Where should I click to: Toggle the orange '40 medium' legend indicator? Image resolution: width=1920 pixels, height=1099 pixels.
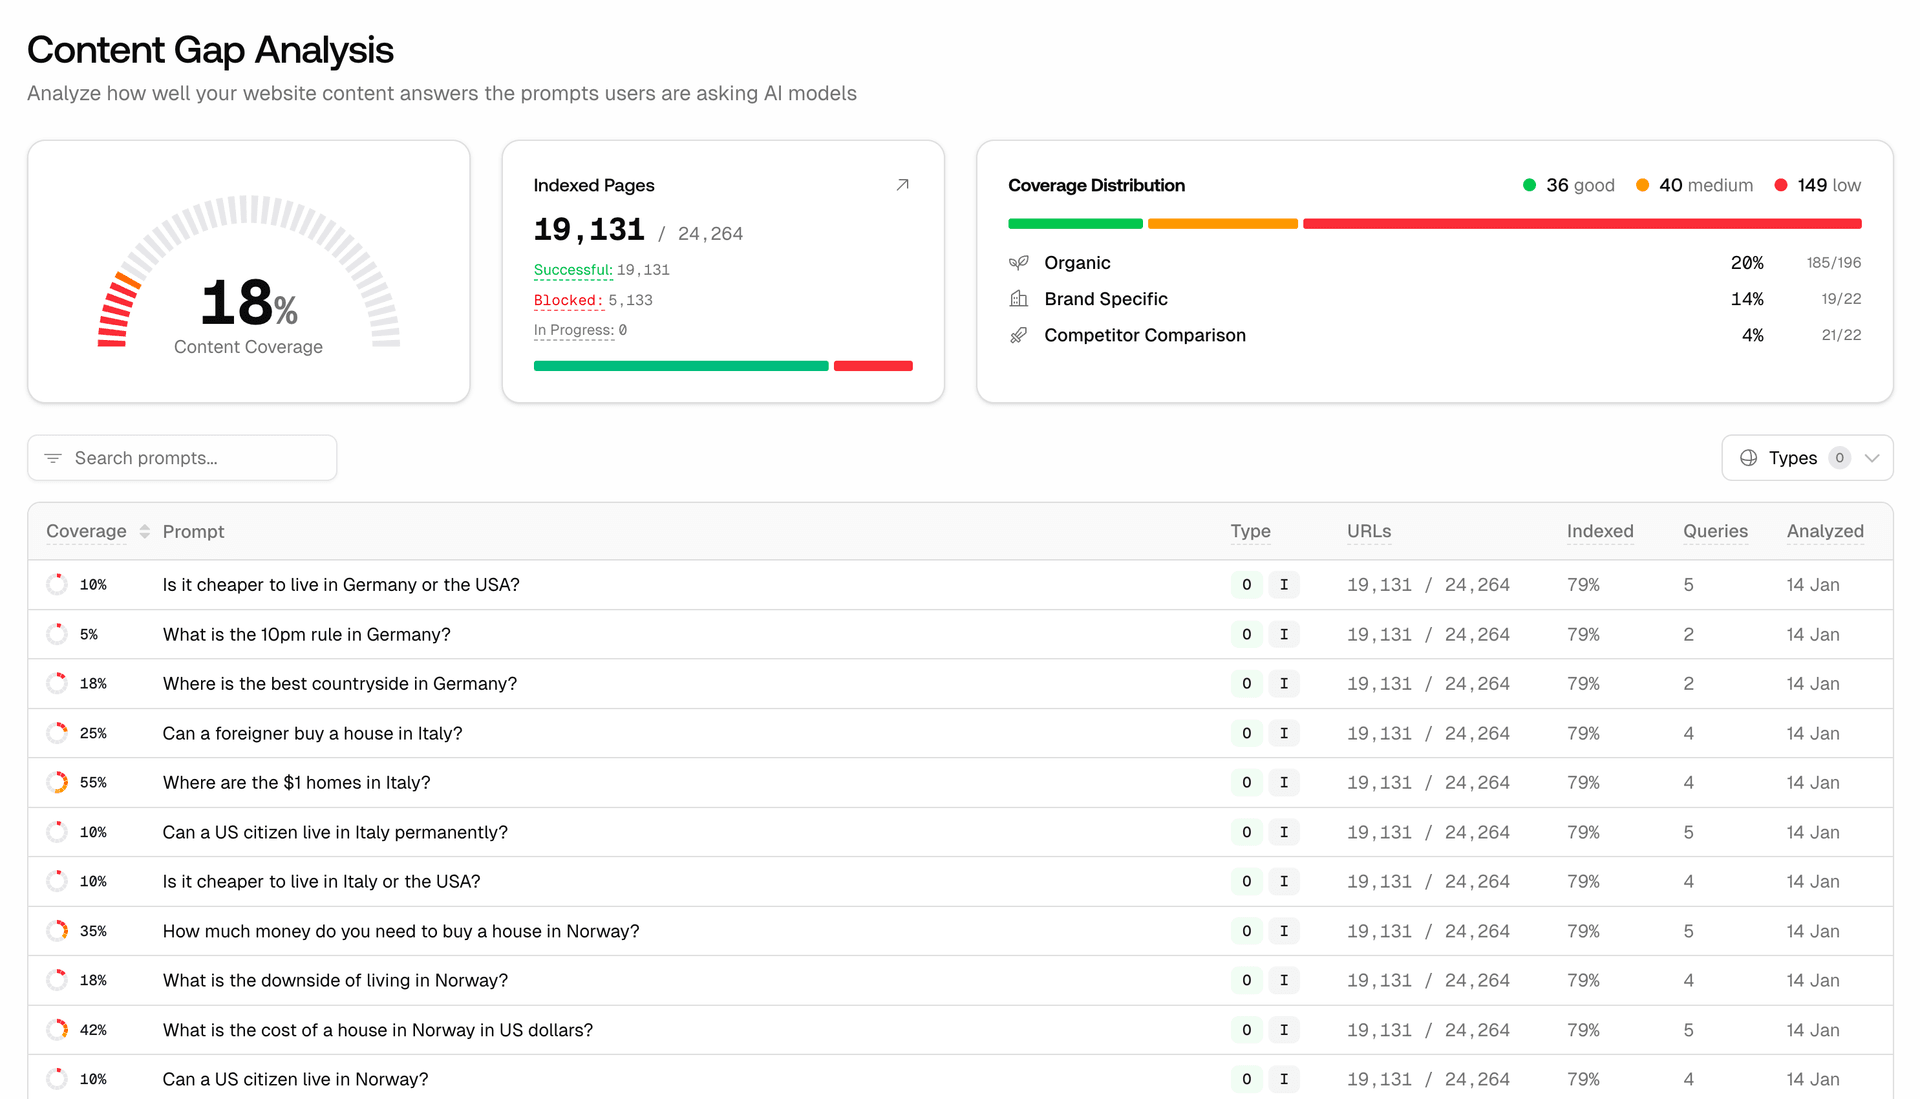tap(1642, 185)
